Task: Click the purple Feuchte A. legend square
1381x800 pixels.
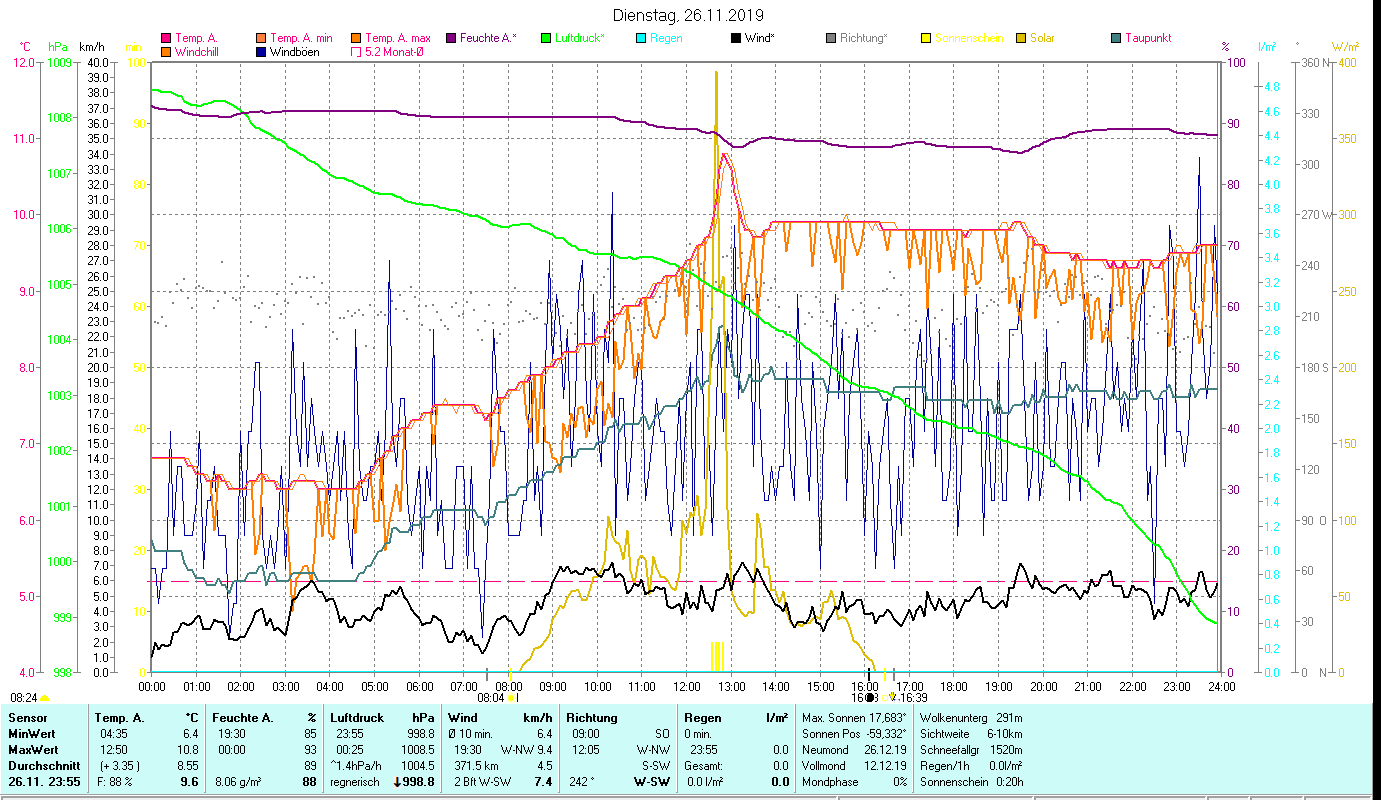Action: [451, 39]
